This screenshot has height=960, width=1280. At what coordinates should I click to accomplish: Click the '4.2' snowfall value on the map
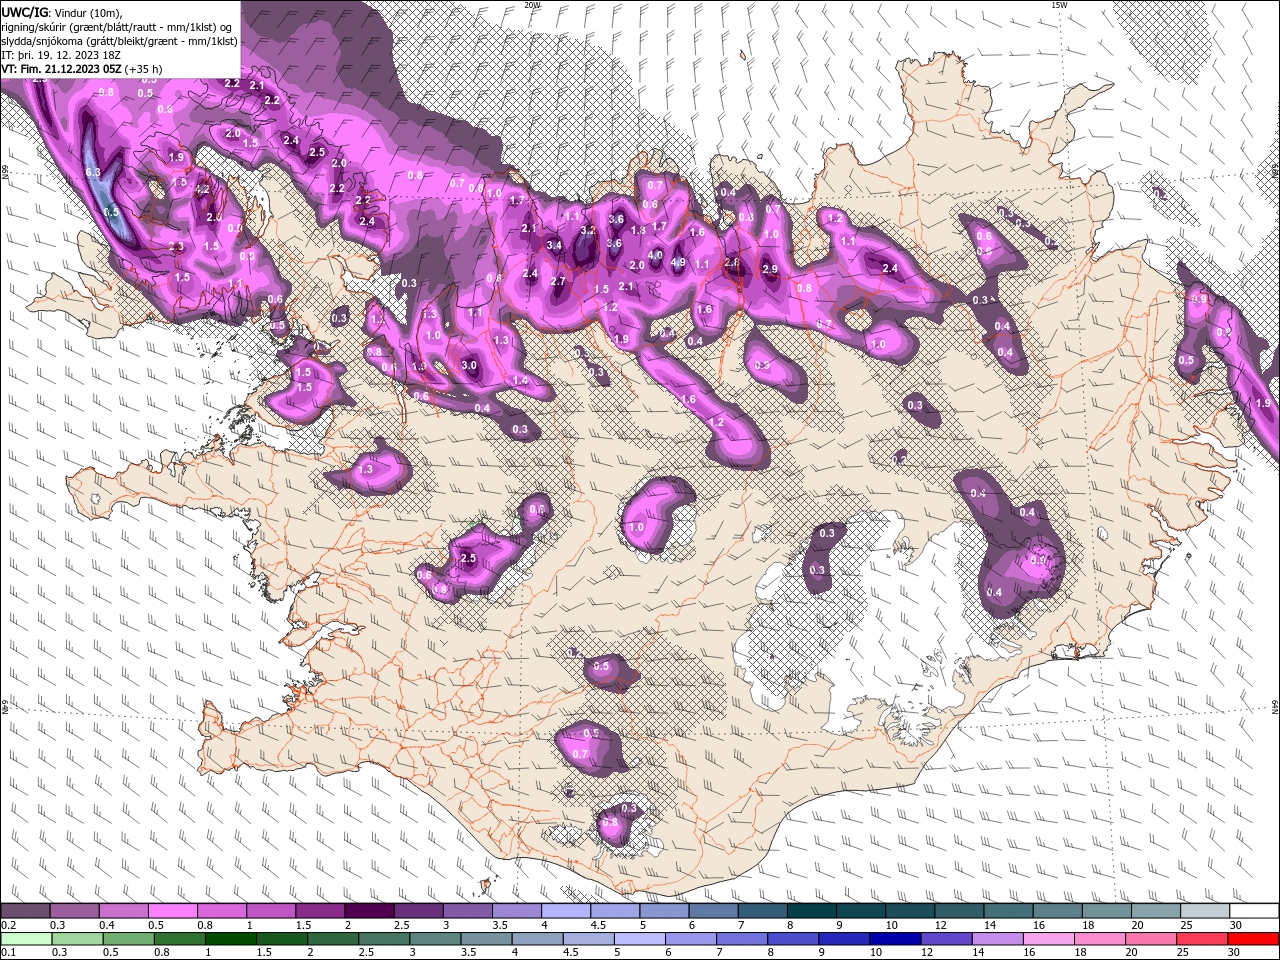pyautogui.click(x=203, y=189)
